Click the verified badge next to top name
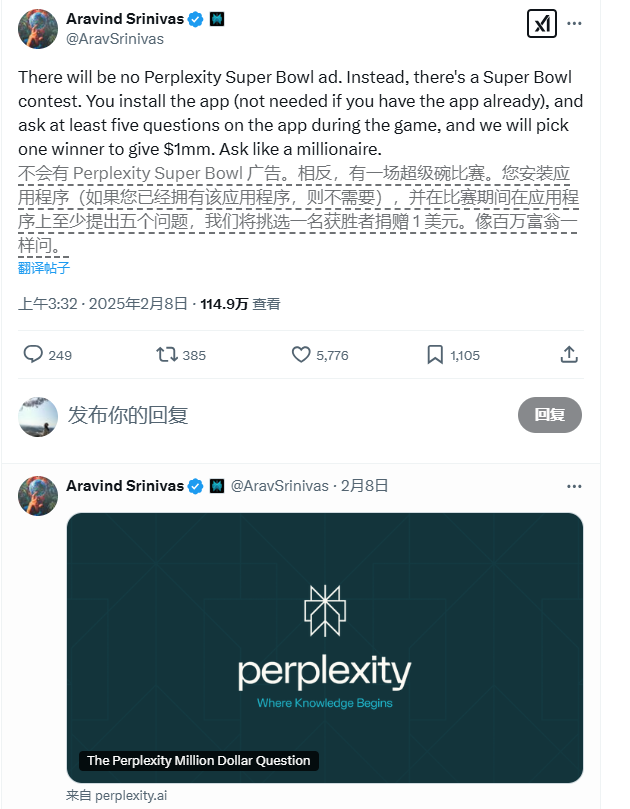The image size is (630, 809). (x=198, y=20)
